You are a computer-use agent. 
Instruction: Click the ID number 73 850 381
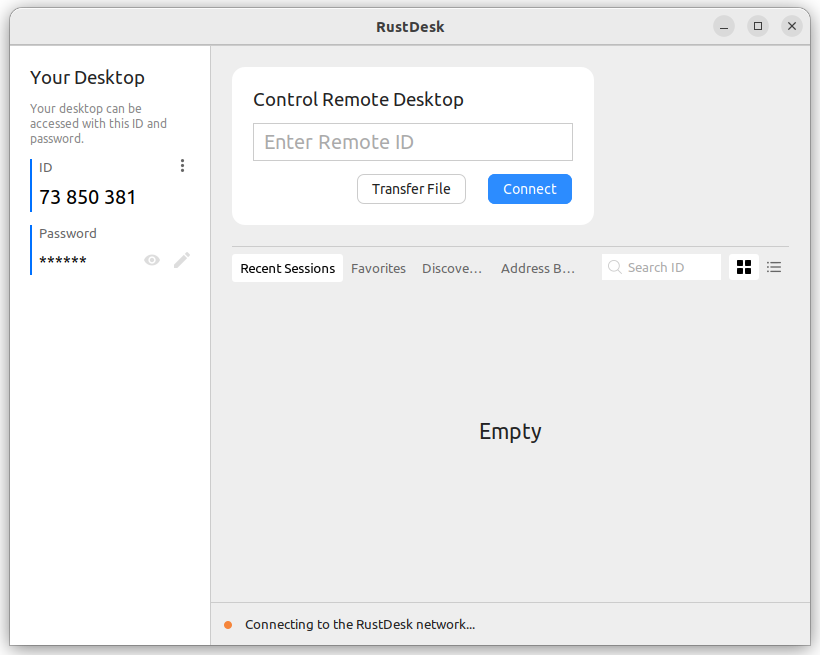88,197
